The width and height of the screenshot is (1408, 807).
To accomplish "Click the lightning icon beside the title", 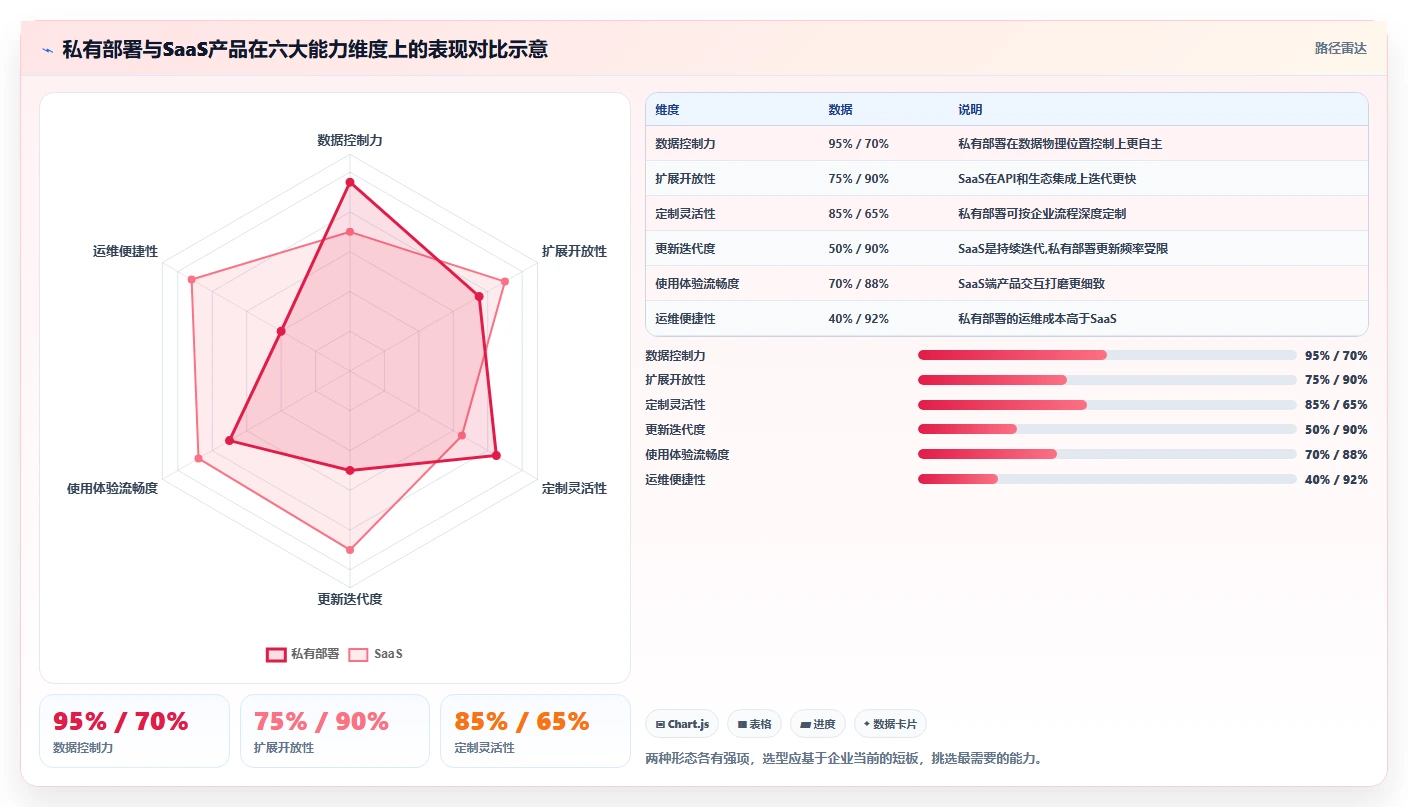I will click(48, 50).
